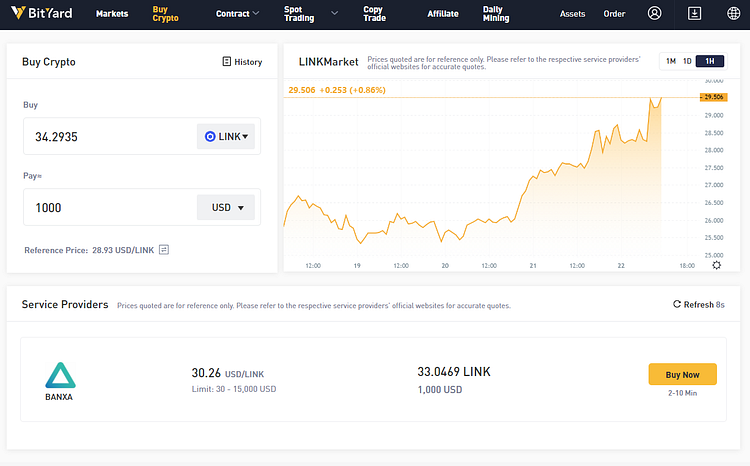Click the 1,000 USD provider amount
The height and width of the screenshot is (466, 750).
[440, 389]
